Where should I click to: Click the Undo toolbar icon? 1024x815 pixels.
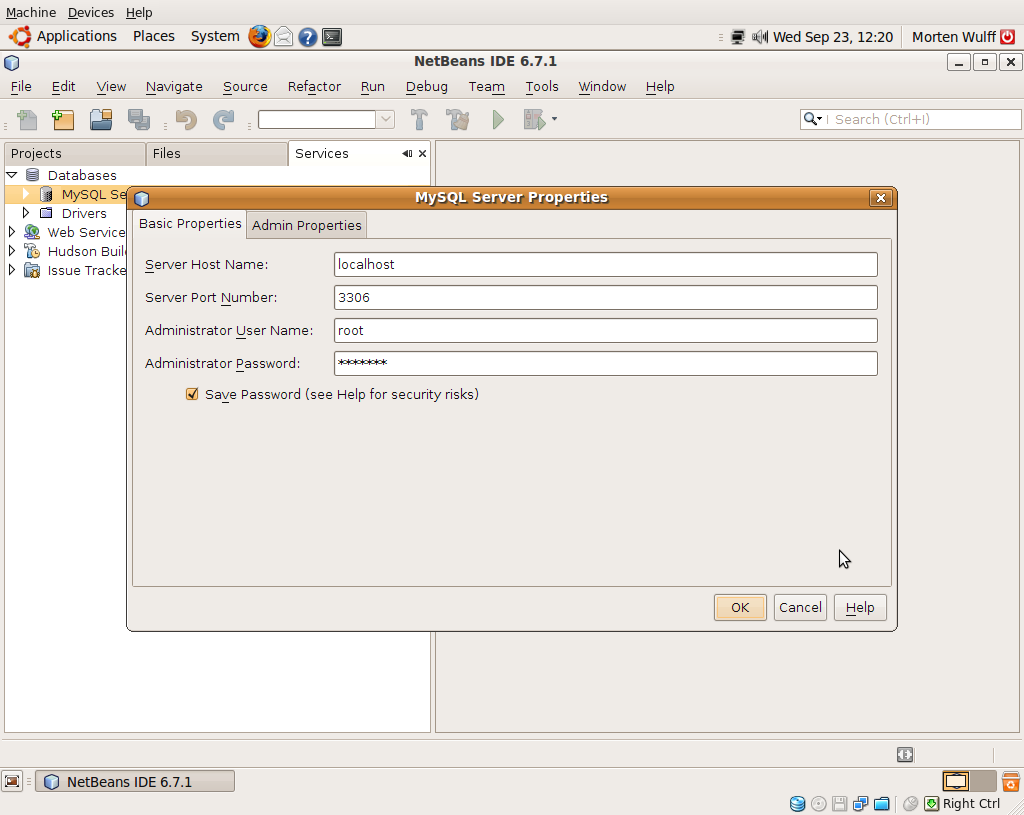186,120
